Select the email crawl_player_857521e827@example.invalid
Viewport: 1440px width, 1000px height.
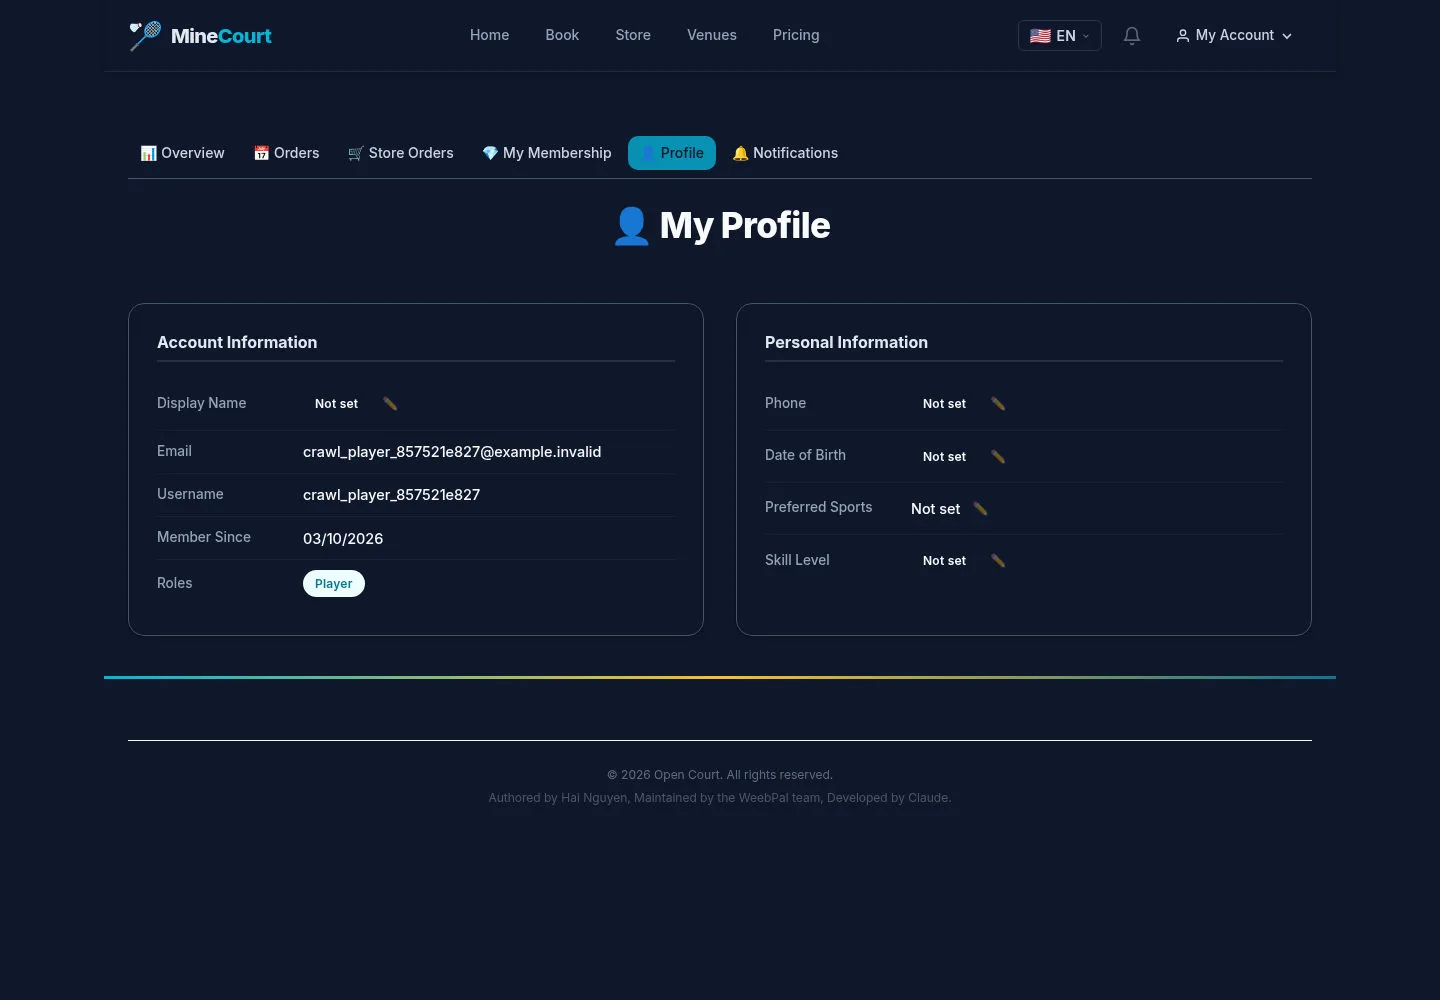[x=452, y=452]
